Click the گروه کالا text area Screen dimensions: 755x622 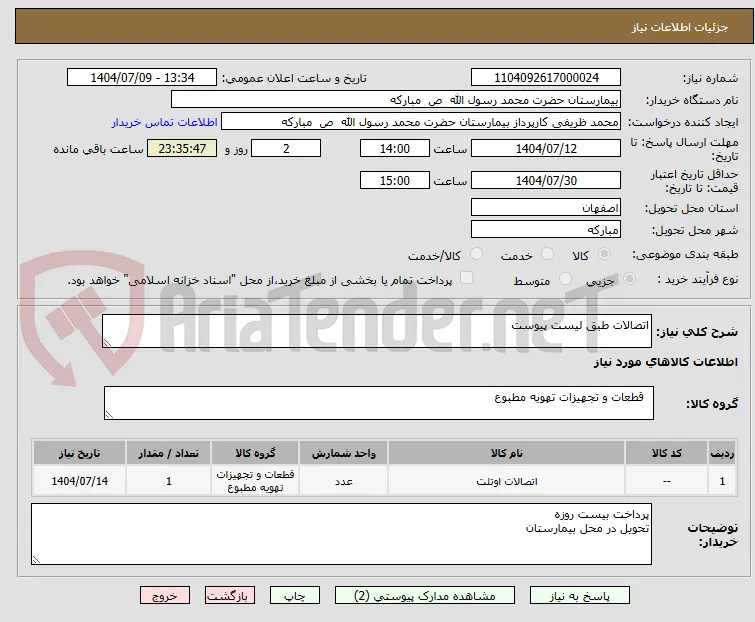tap(379, 403)
